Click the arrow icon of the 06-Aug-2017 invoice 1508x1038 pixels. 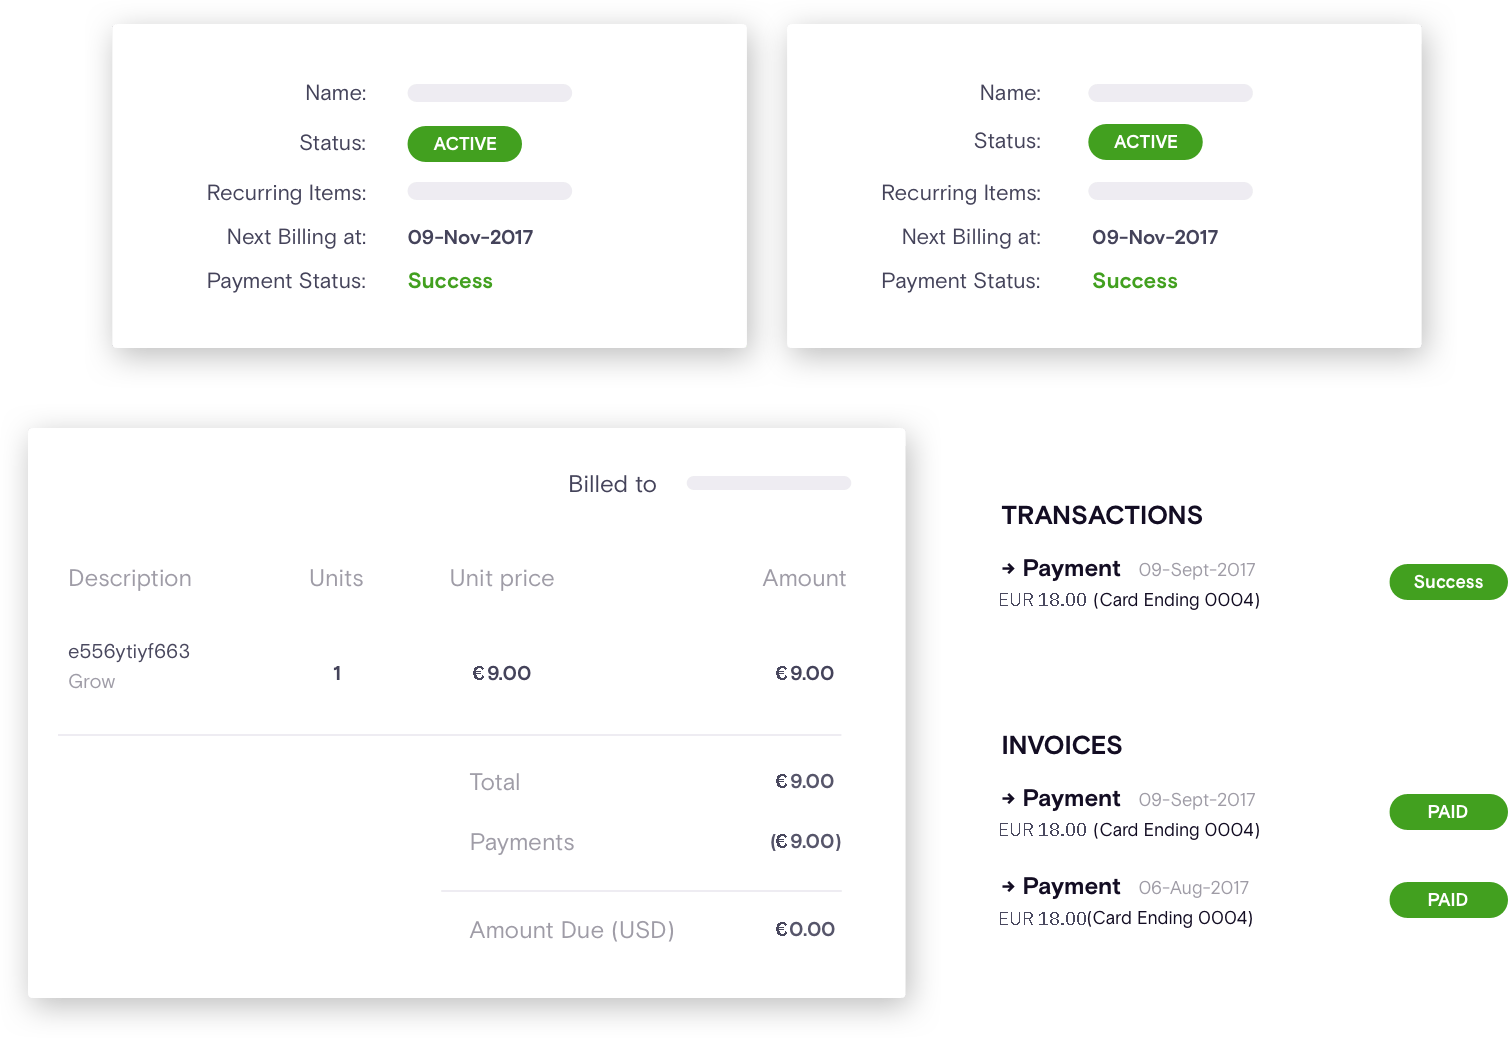tap(1008, 887)
